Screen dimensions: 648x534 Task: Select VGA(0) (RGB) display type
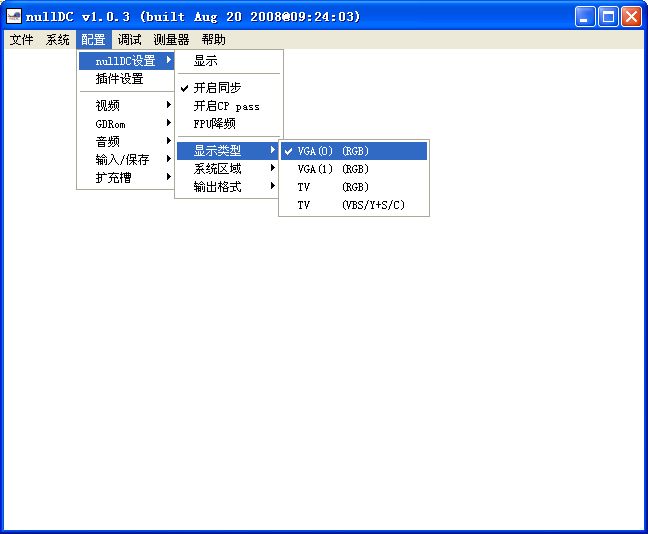coord(354,151)
